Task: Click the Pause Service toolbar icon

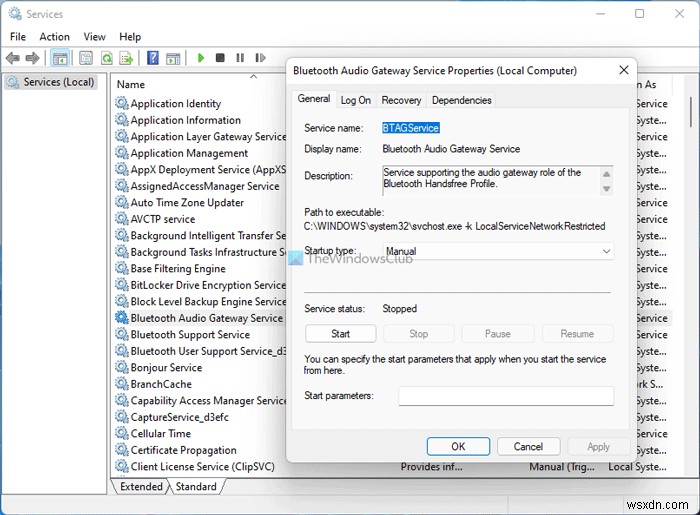Action: 240,58
